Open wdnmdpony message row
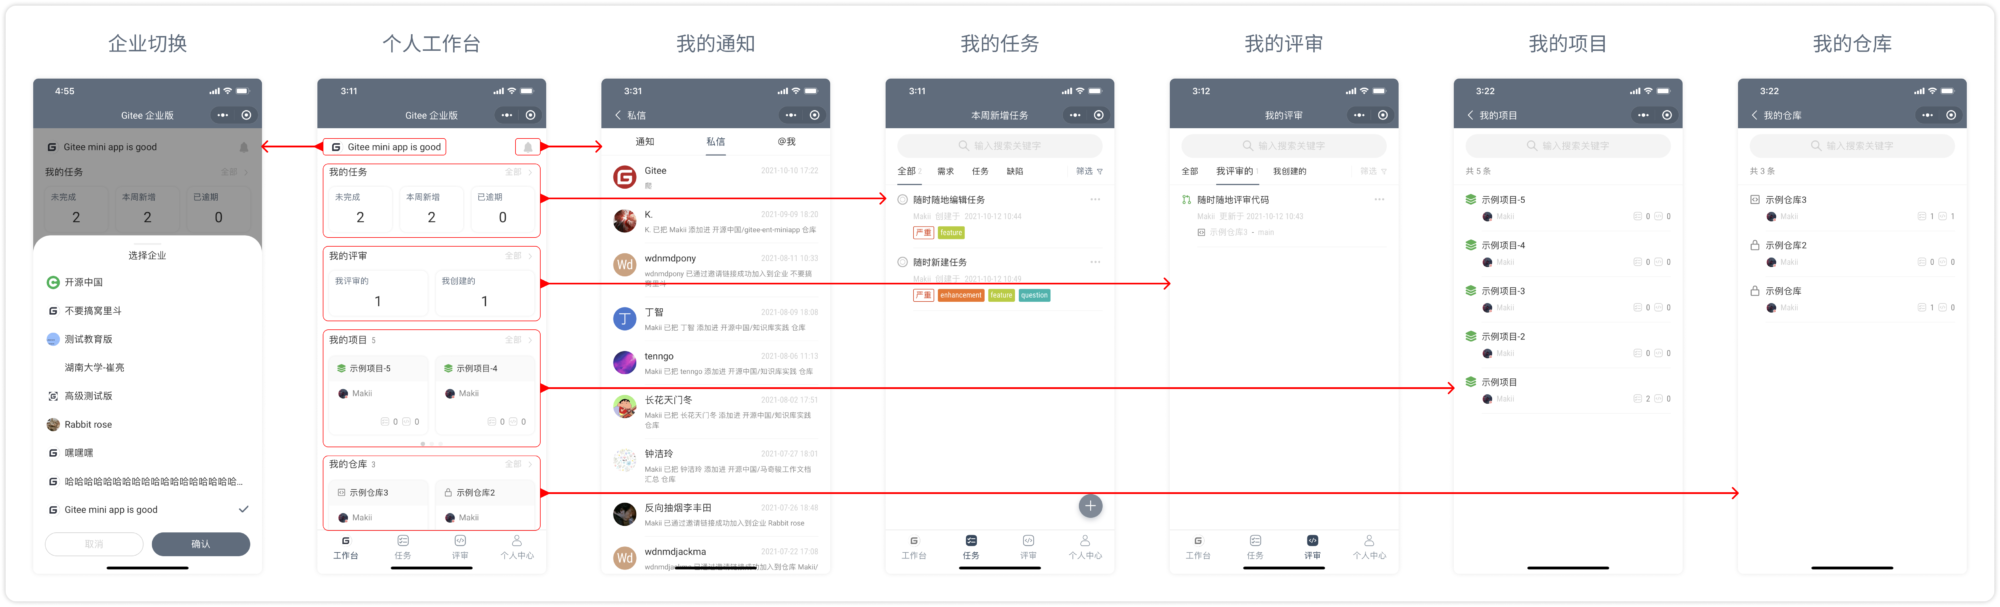The image size is (2000, 607). tap(716, 269)
